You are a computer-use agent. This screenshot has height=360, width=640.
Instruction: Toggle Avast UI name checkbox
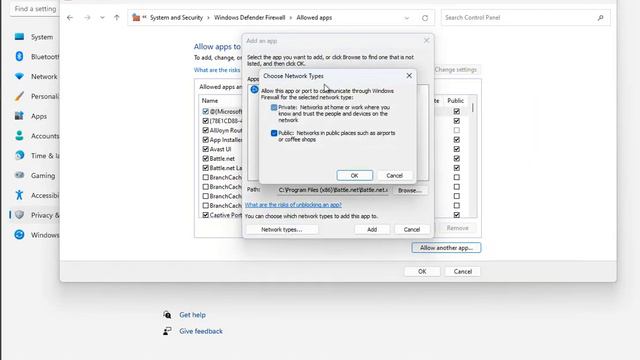pyautogui.click(x=206, y=149)
